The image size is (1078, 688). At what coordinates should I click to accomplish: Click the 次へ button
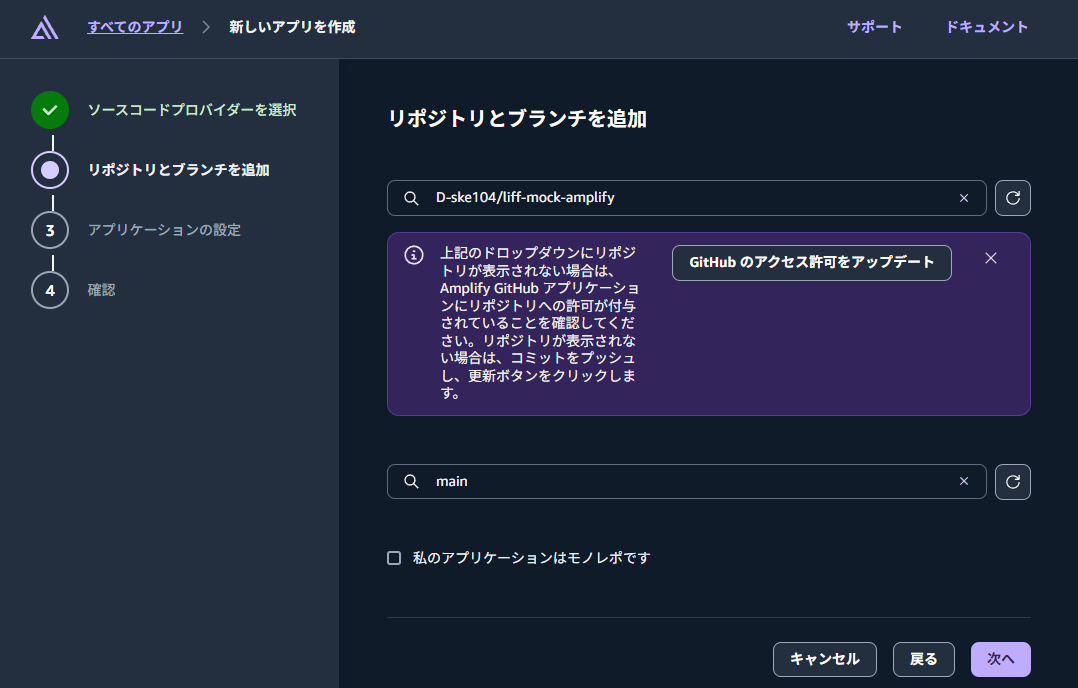click(x=1001, y=659)
